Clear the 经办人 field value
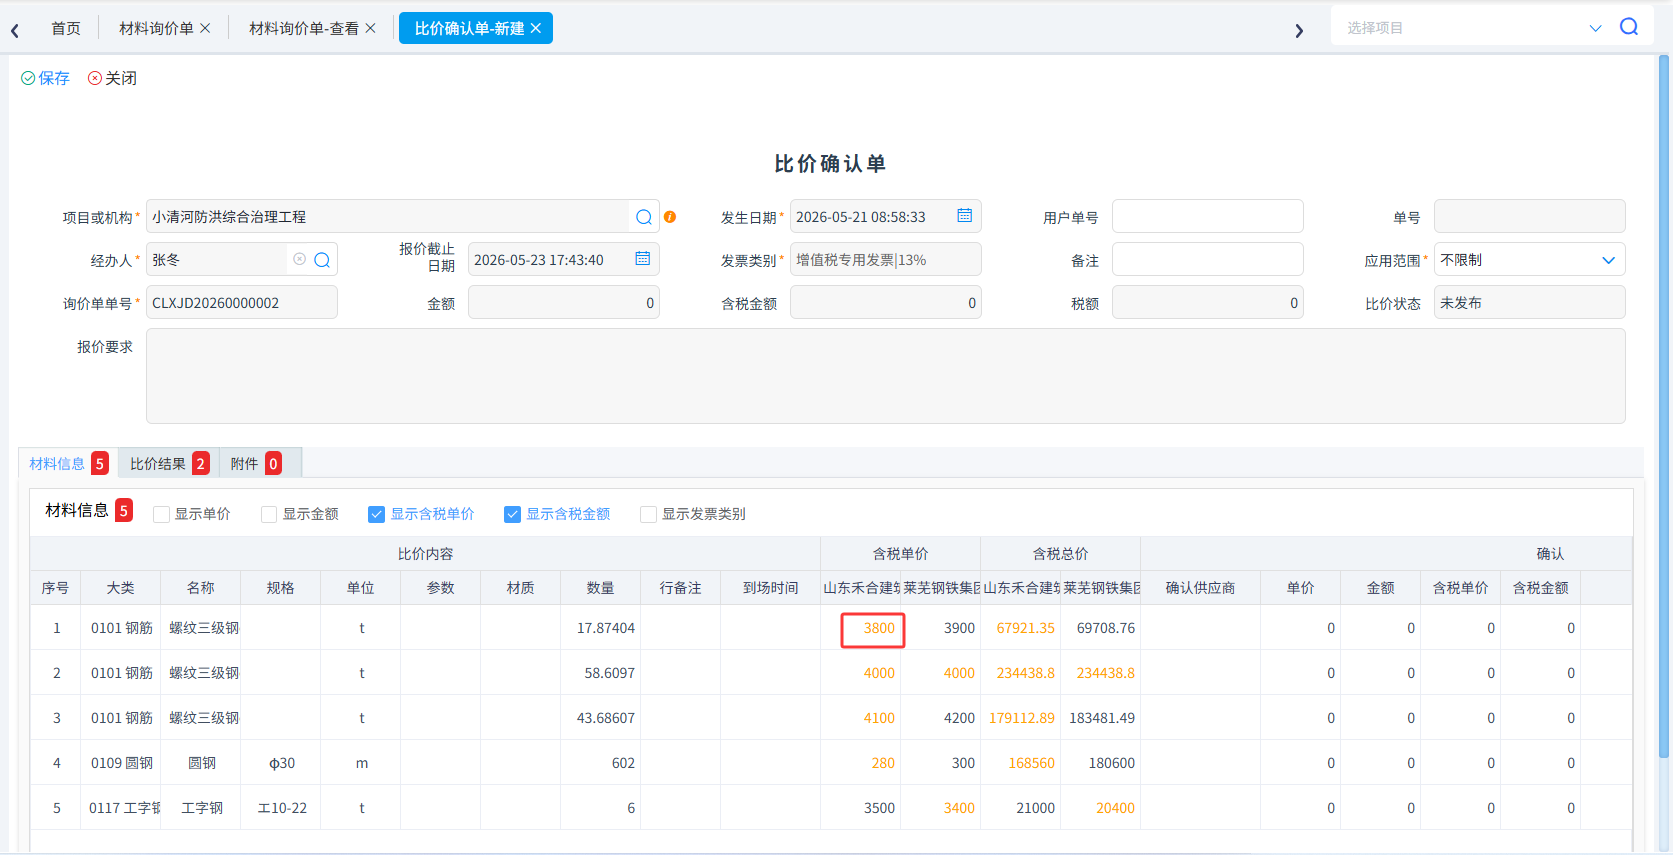 pyautogui.click(x=299, y=259)
